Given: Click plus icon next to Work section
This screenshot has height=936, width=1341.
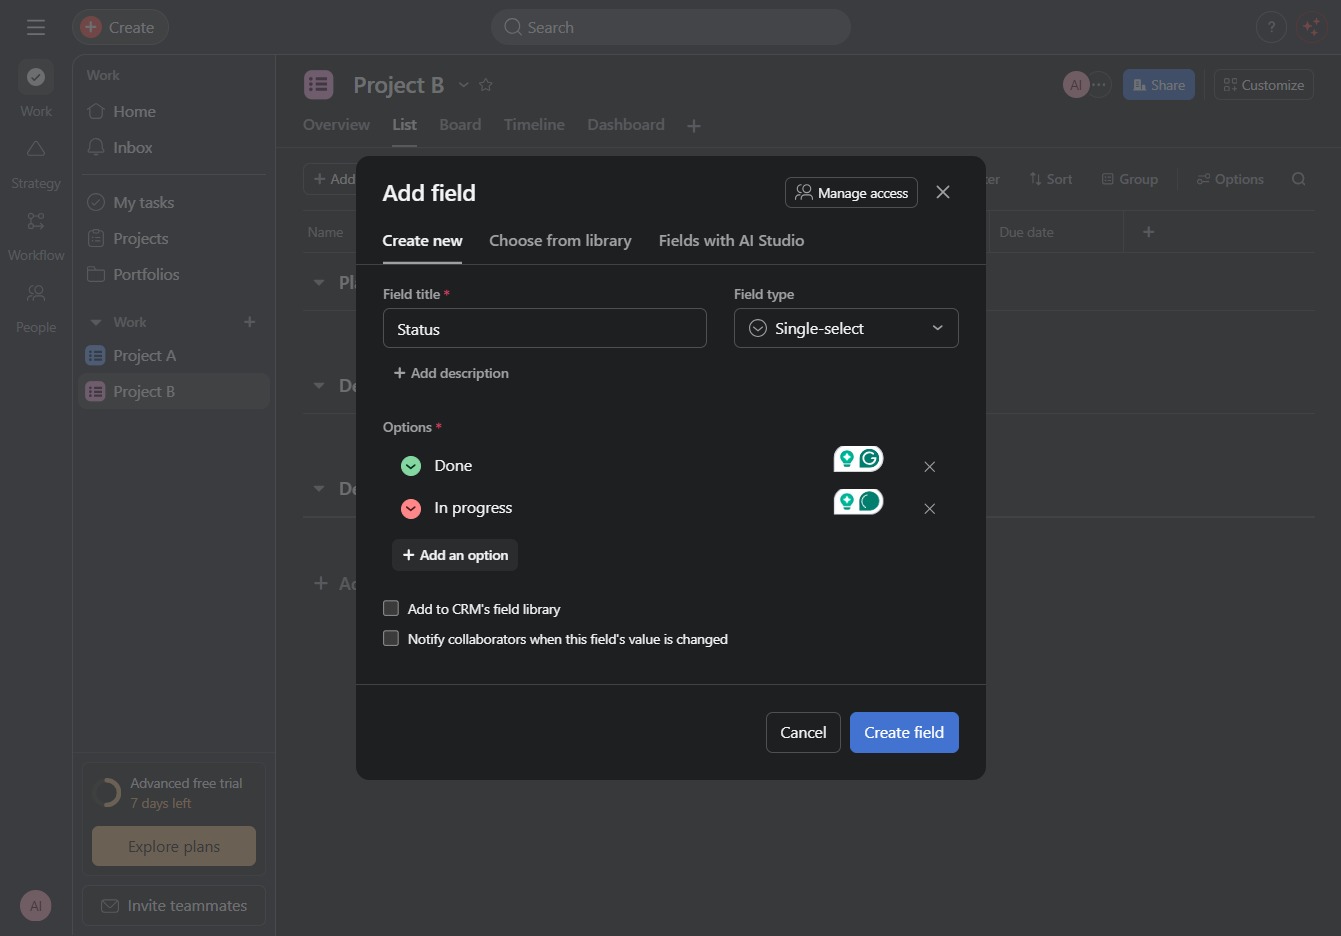Looking at the screenshot, I should coord(250,322).
